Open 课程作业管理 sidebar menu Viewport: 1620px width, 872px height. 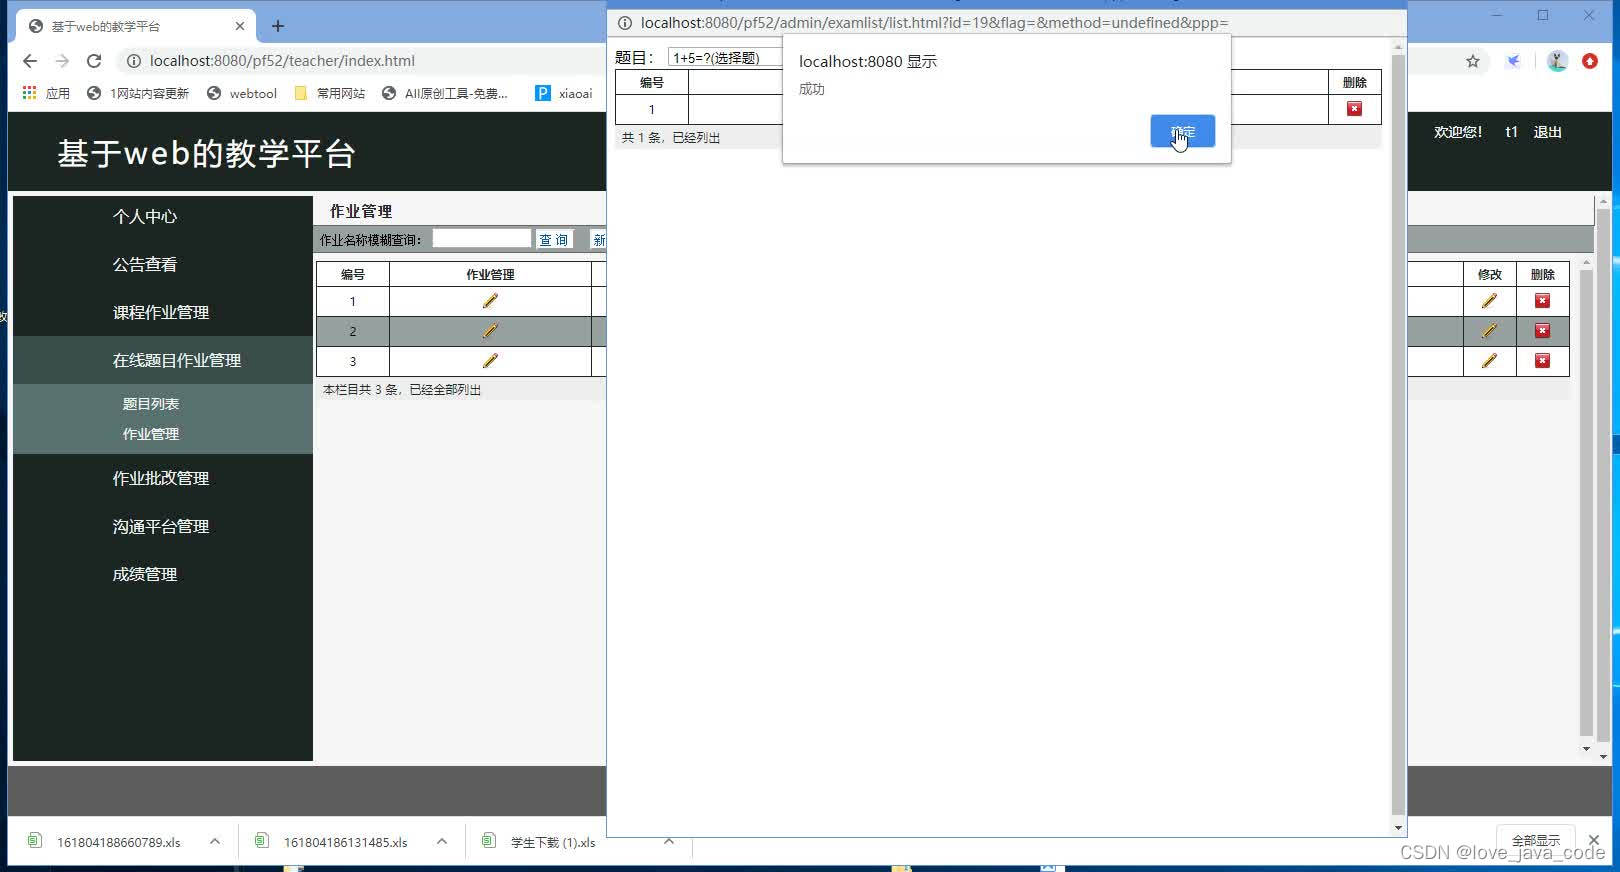pyautogui.click(x=161, y=312)
